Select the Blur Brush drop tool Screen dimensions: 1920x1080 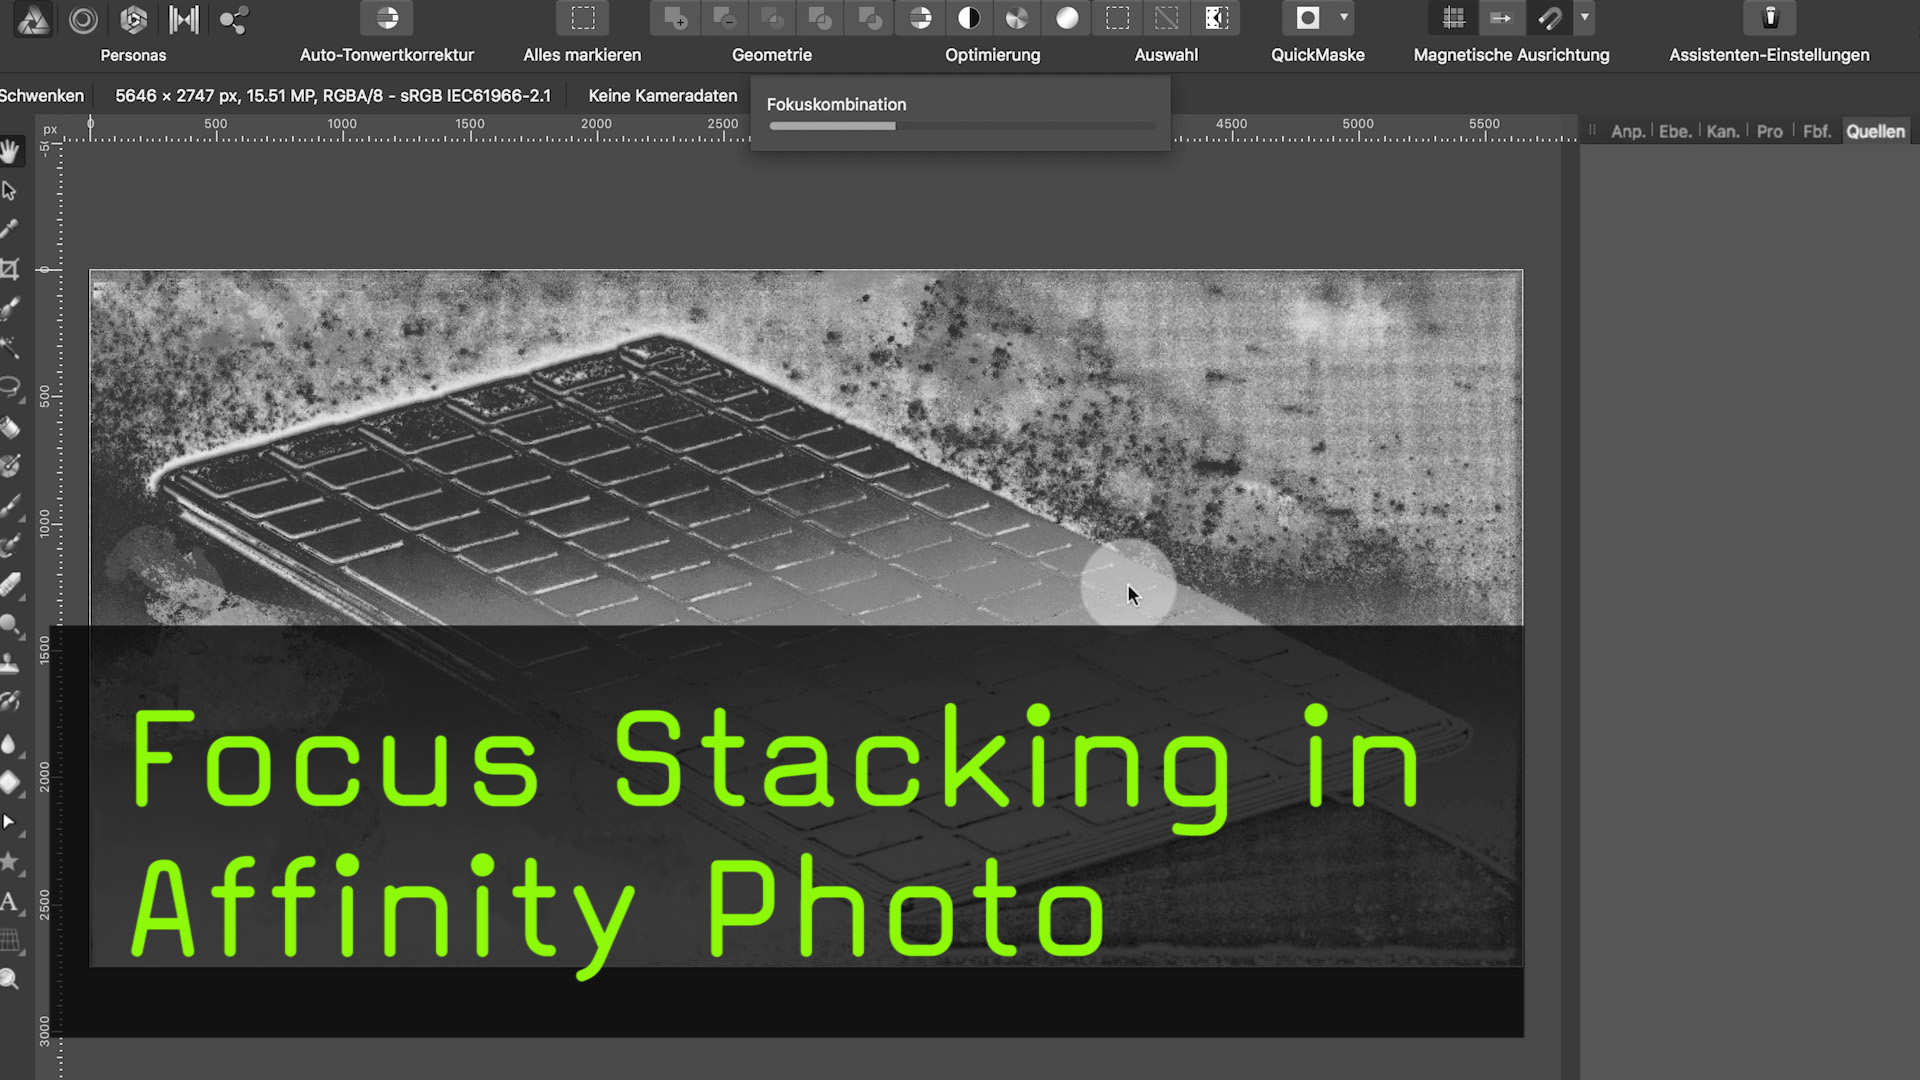click(x=10, y=743)
